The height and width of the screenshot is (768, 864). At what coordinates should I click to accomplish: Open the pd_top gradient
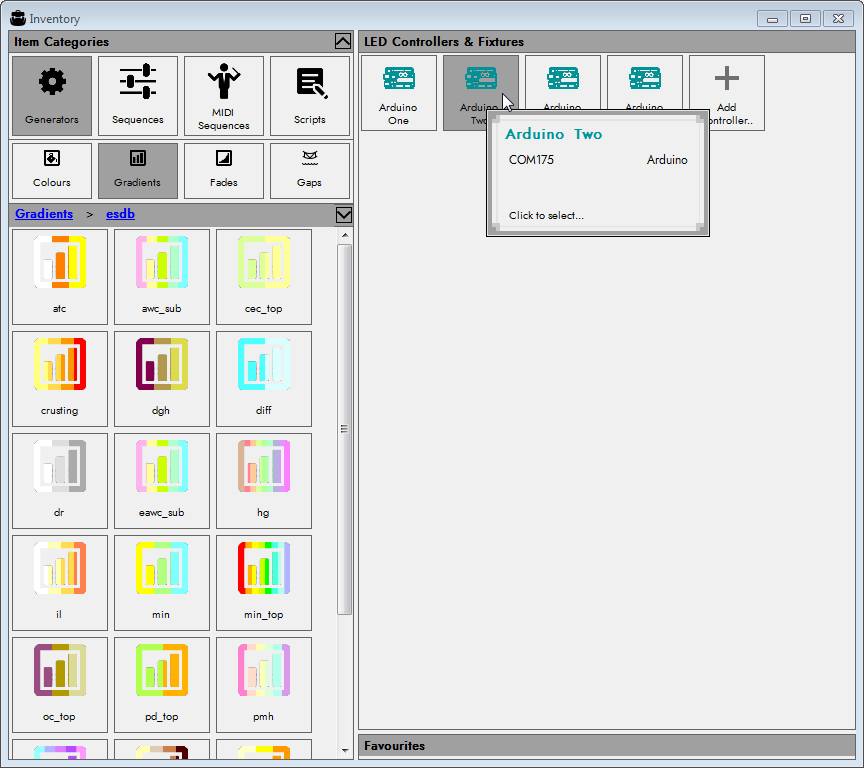(x=161, y=684)
